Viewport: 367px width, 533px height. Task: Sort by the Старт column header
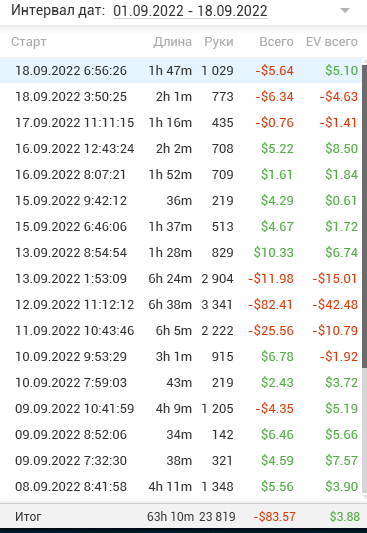click(x=29, y=42)
